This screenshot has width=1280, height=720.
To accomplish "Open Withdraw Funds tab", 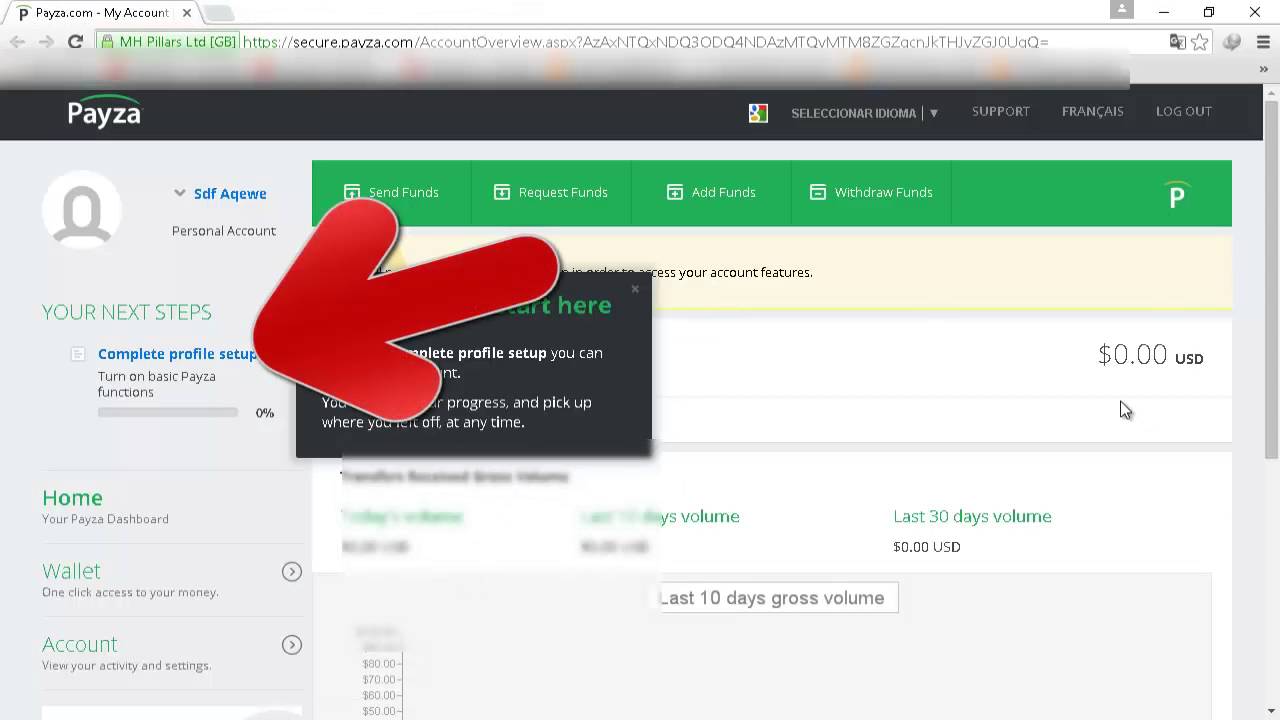I will click(x=871, y=192).
